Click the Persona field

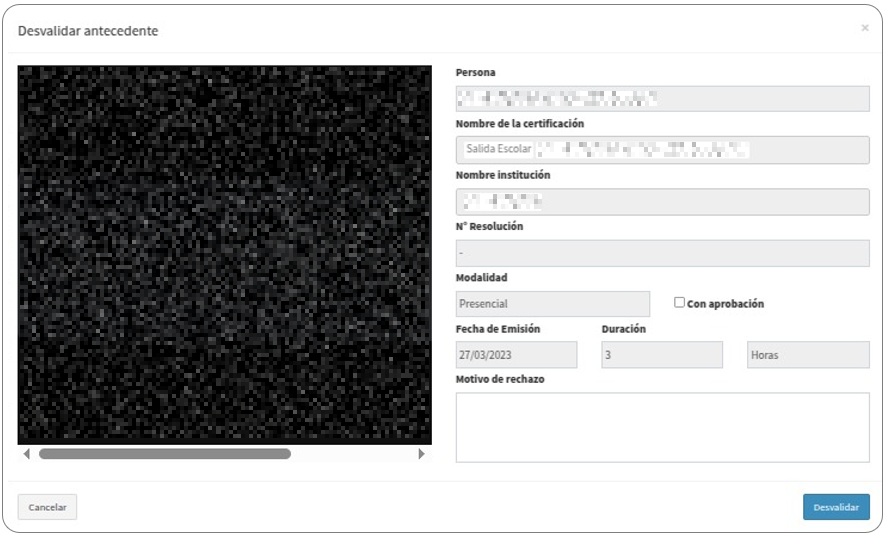coord(662,99)
